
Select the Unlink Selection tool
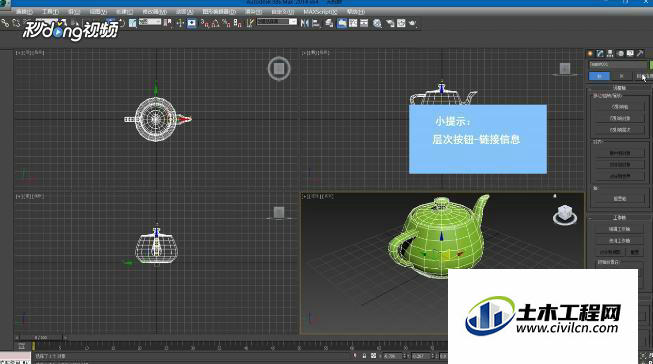16,23
